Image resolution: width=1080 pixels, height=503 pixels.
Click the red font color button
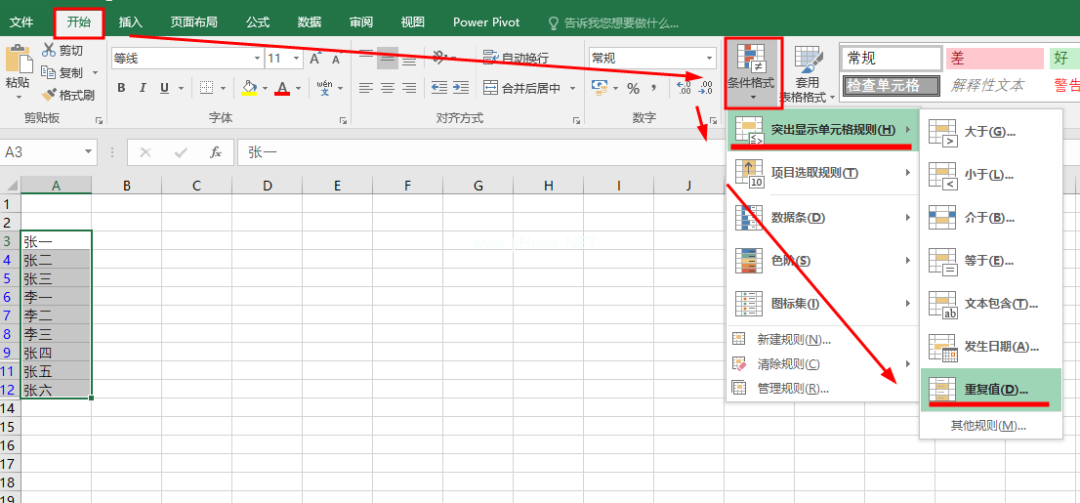point(282,88)
